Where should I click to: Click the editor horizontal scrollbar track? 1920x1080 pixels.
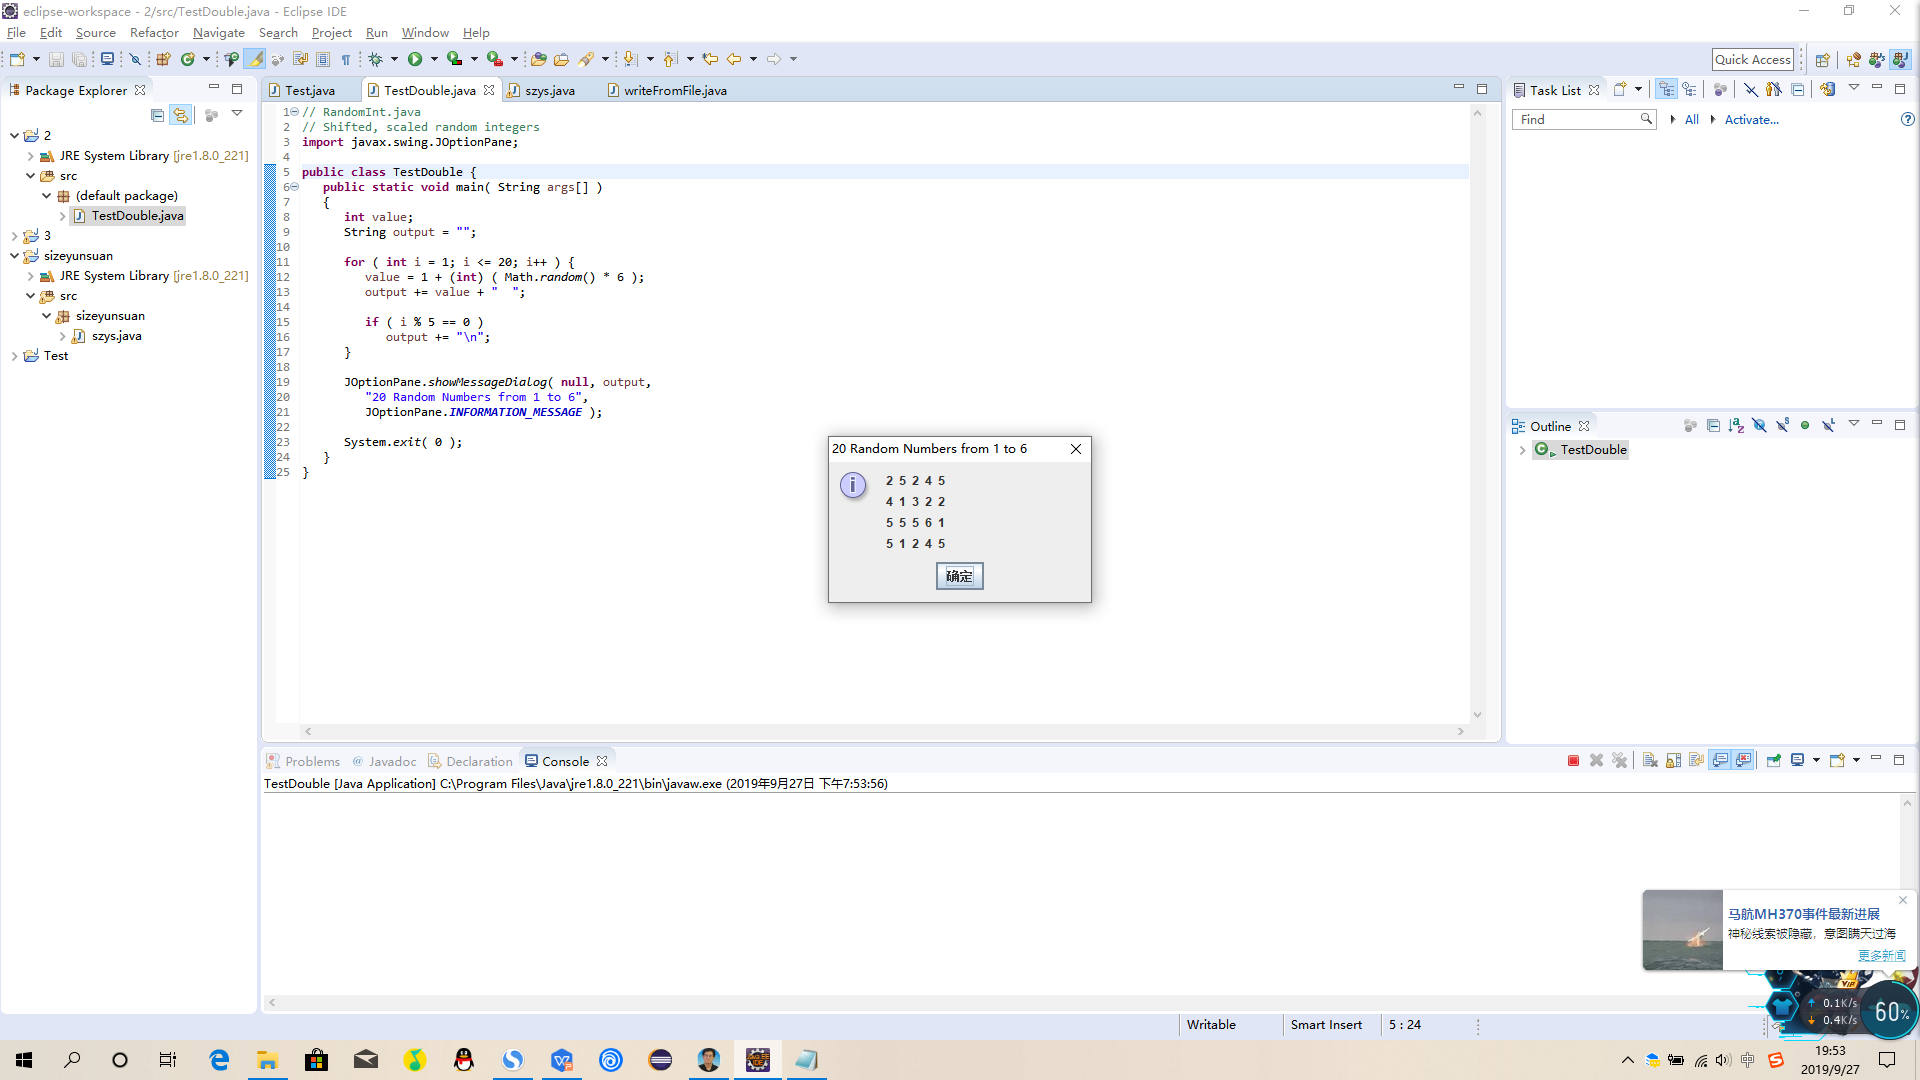883,732
